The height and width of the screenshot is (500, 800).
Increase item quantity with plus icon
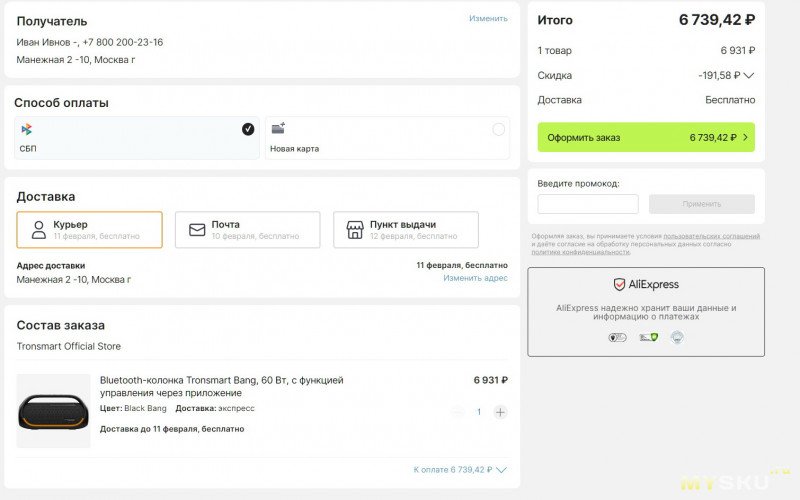tap(500, 412)
